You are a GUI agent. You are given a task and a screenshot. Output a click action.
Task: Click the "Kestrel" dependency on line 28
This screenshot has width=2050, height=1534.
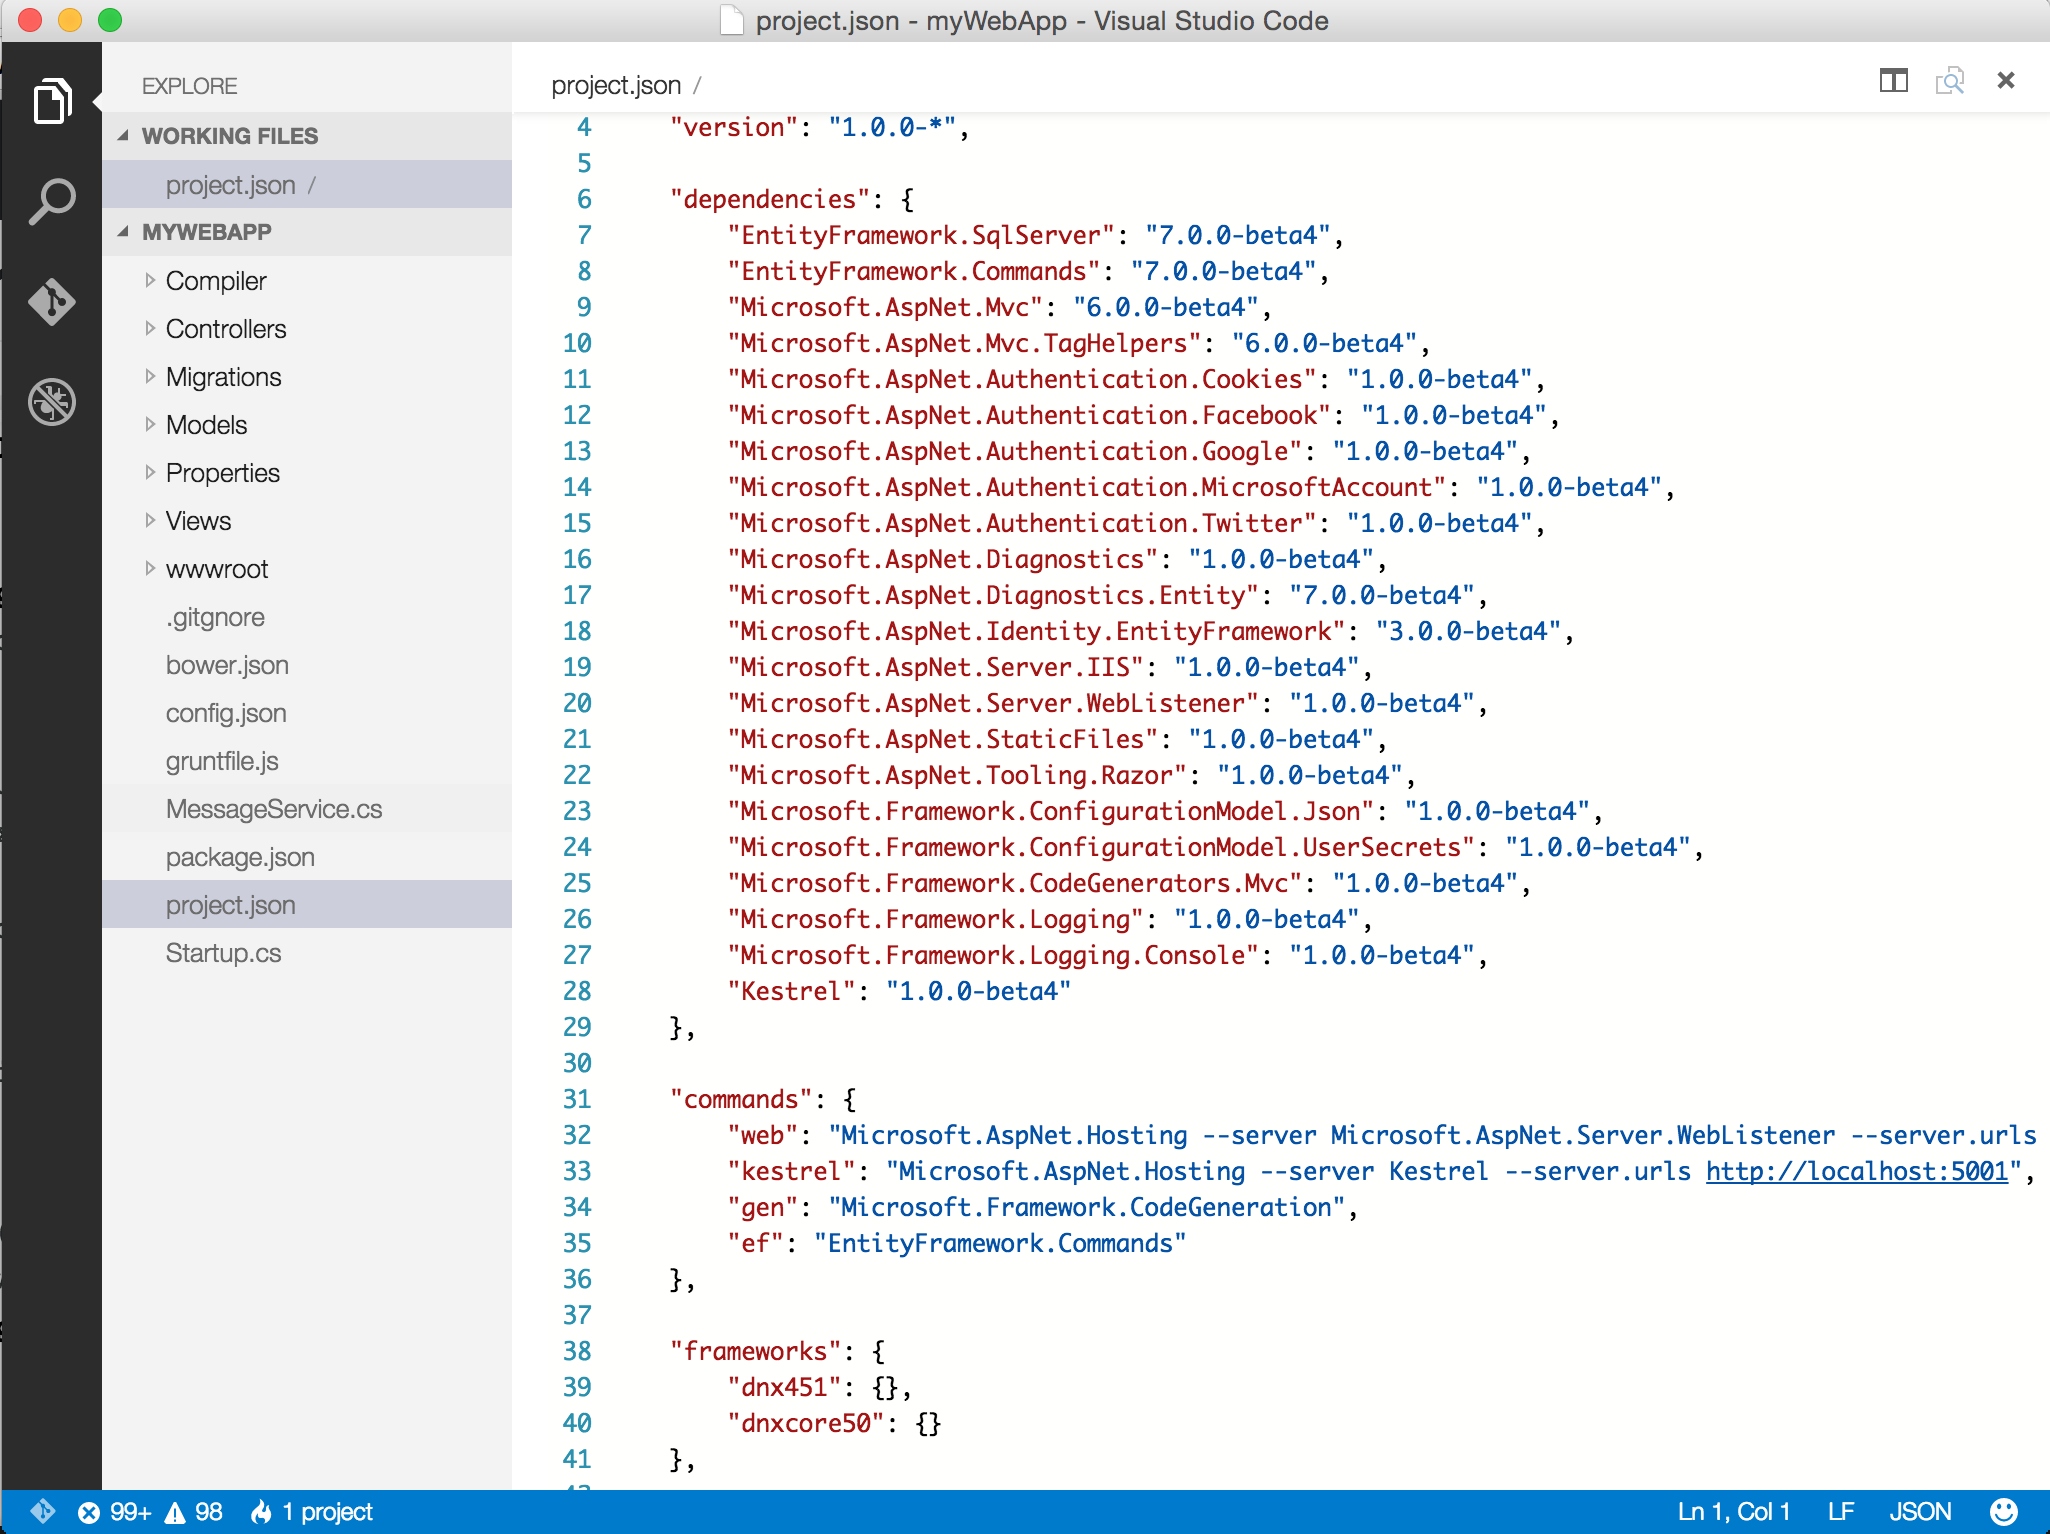tap(791, 991)
